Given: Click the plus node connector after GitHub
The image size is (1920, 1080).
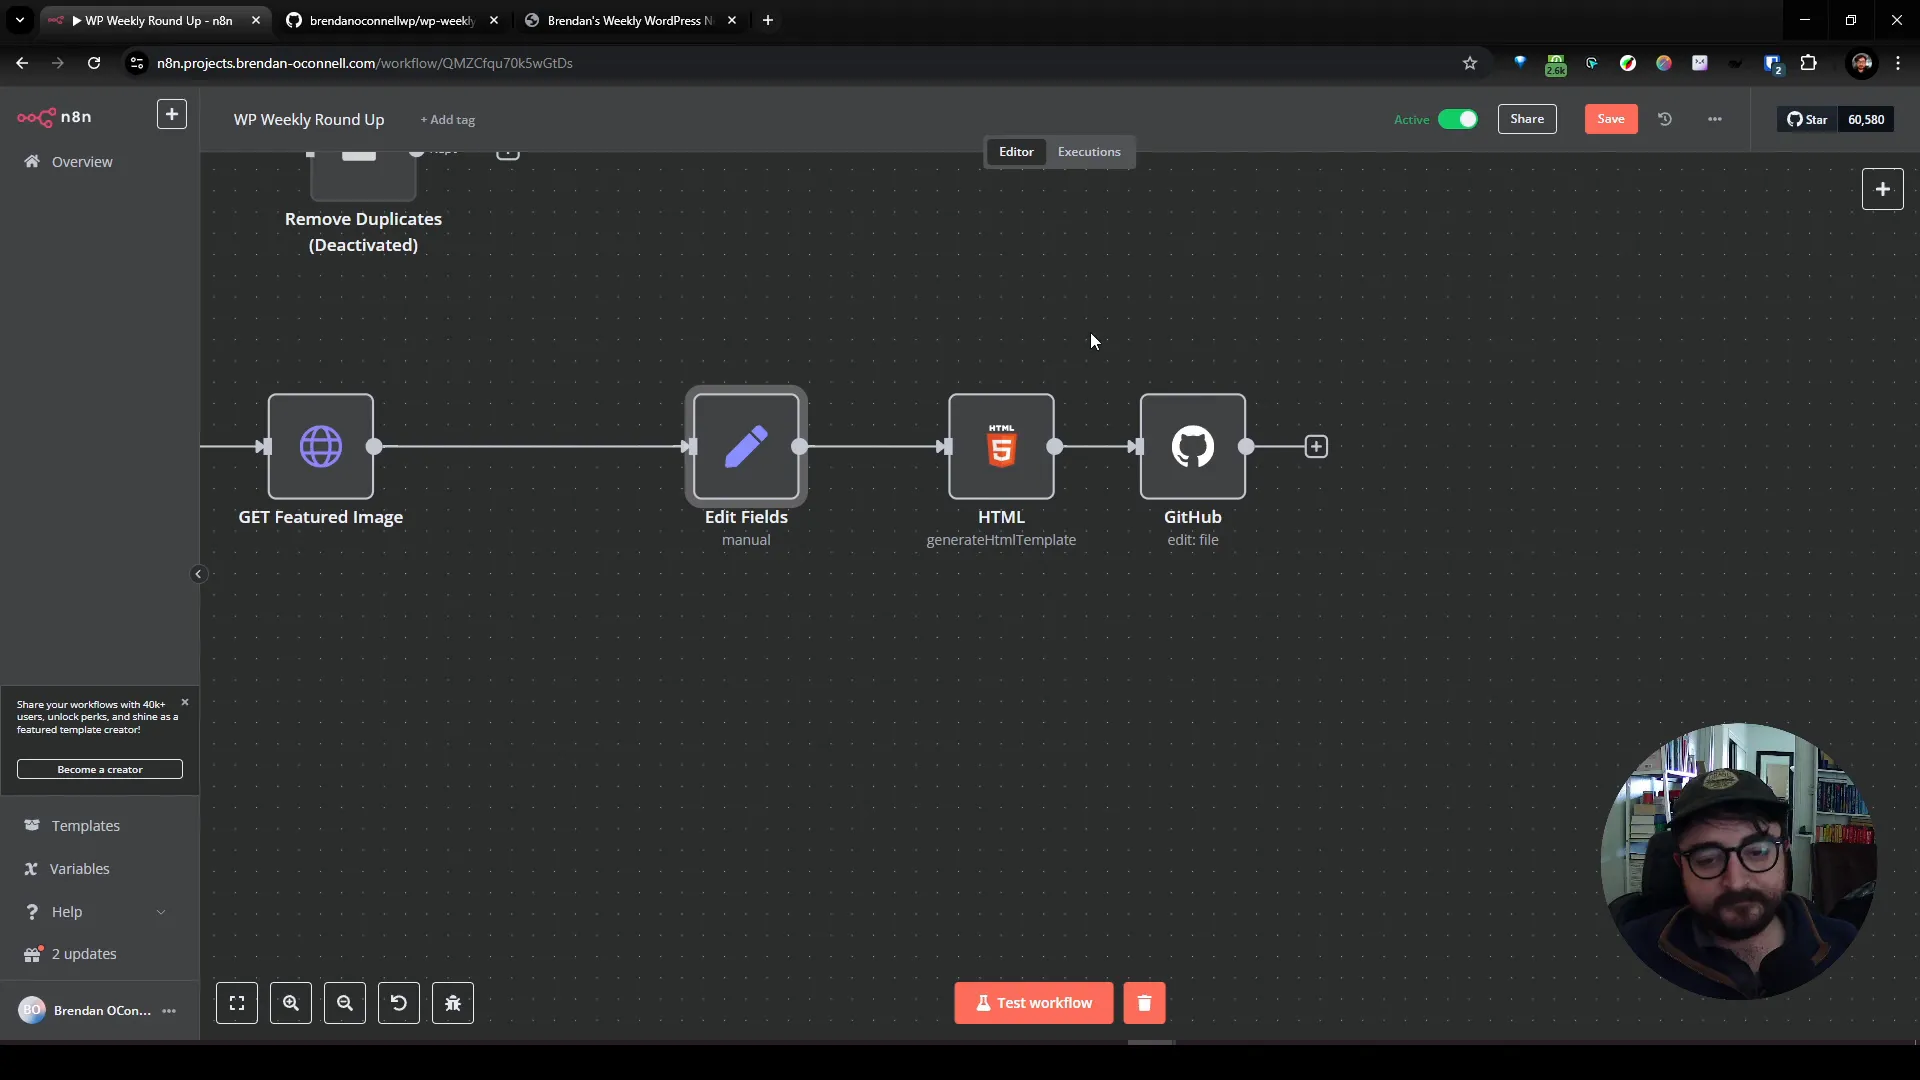Looking at the screenshot, I should pos(1316,446).
